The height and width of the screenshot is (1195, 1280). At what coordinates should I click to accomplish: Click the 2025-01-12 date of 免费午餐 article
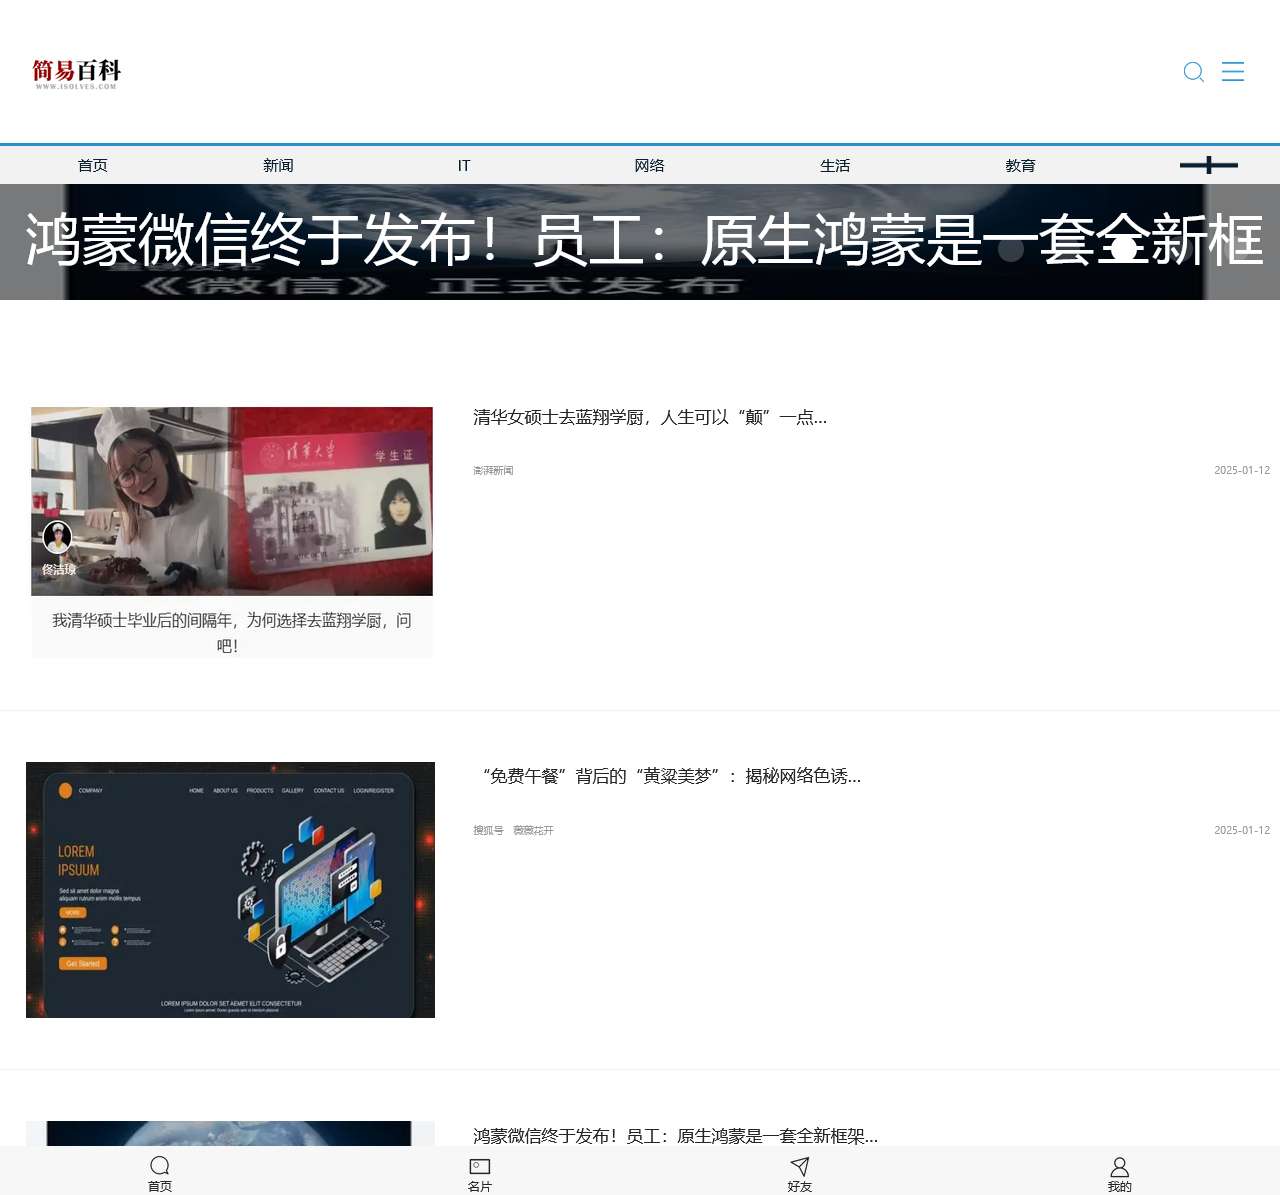coord(1242,830)
